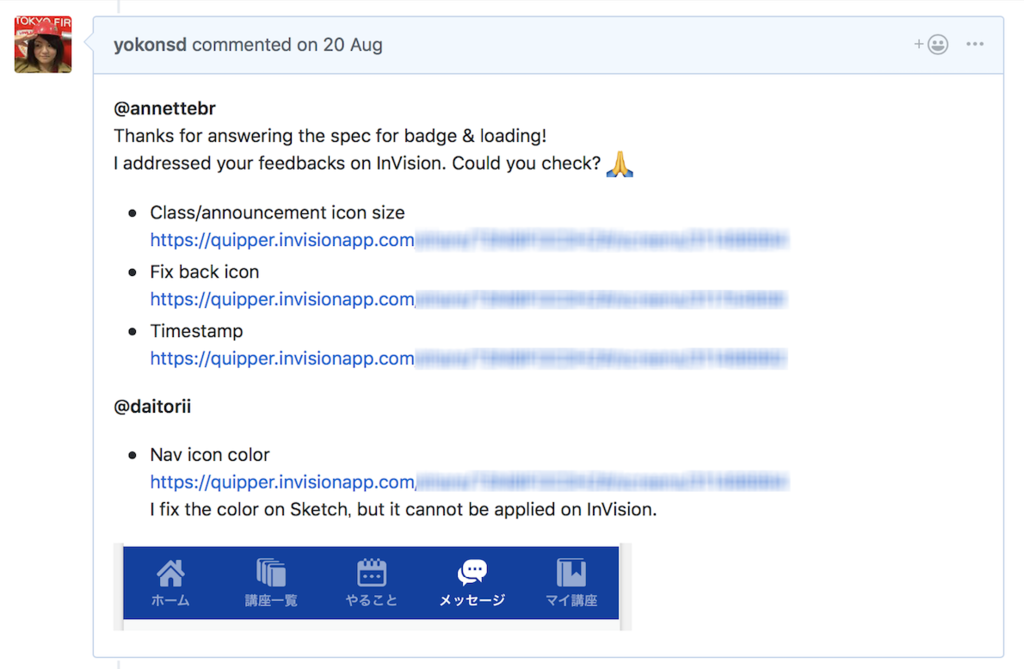The image size is (1024, 669).
Task: Click the My Courses (マイ講座) bookmark icon
Action: (x=571, y=572)
